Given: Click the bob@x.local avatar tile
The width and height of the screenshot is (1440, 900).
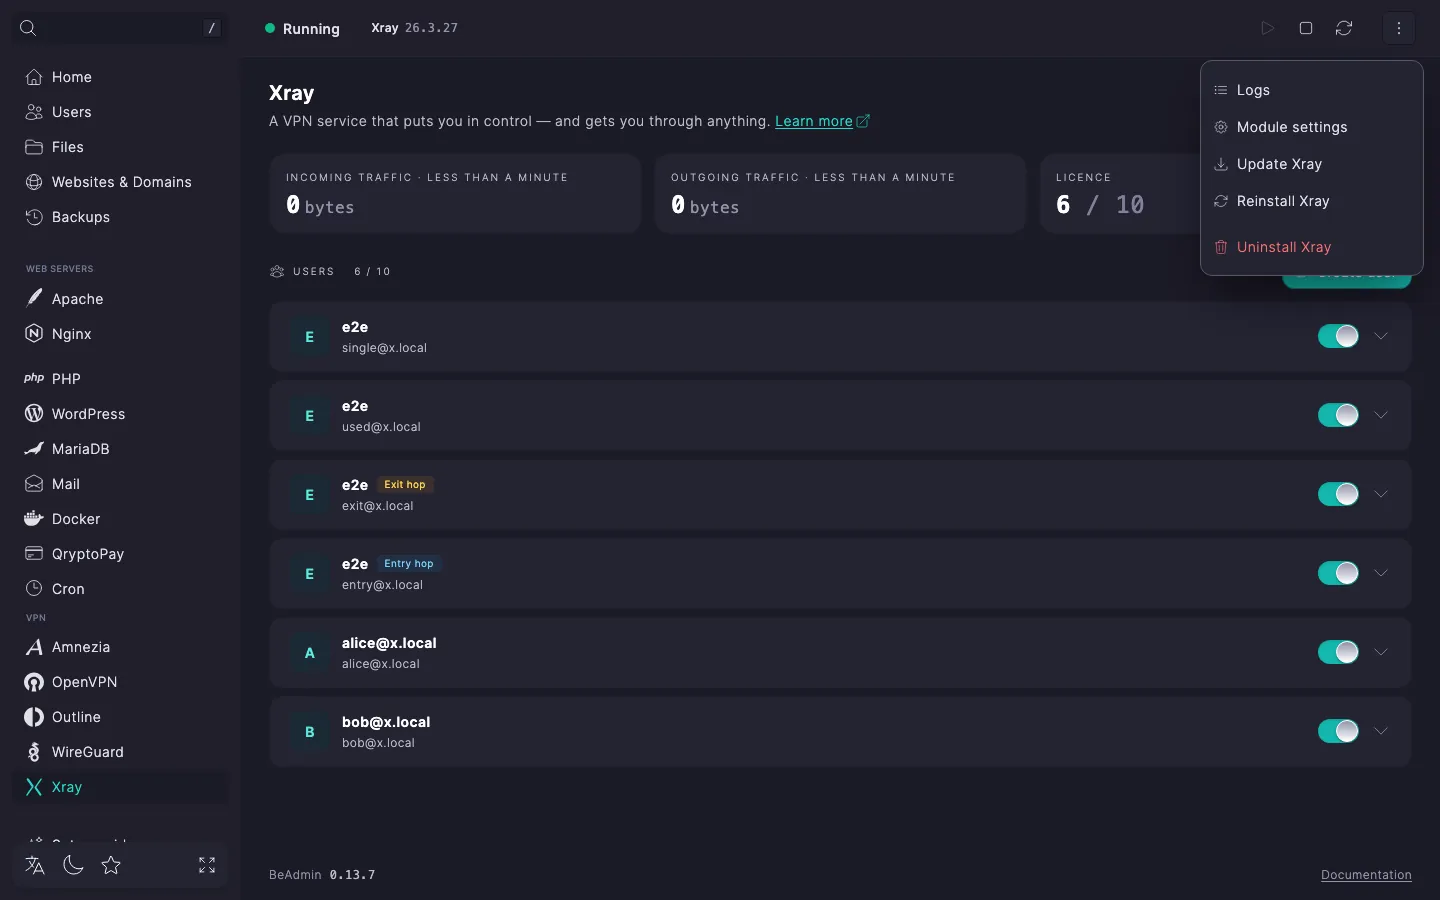Looking at the screenshot, I should (x=309, y=732).
